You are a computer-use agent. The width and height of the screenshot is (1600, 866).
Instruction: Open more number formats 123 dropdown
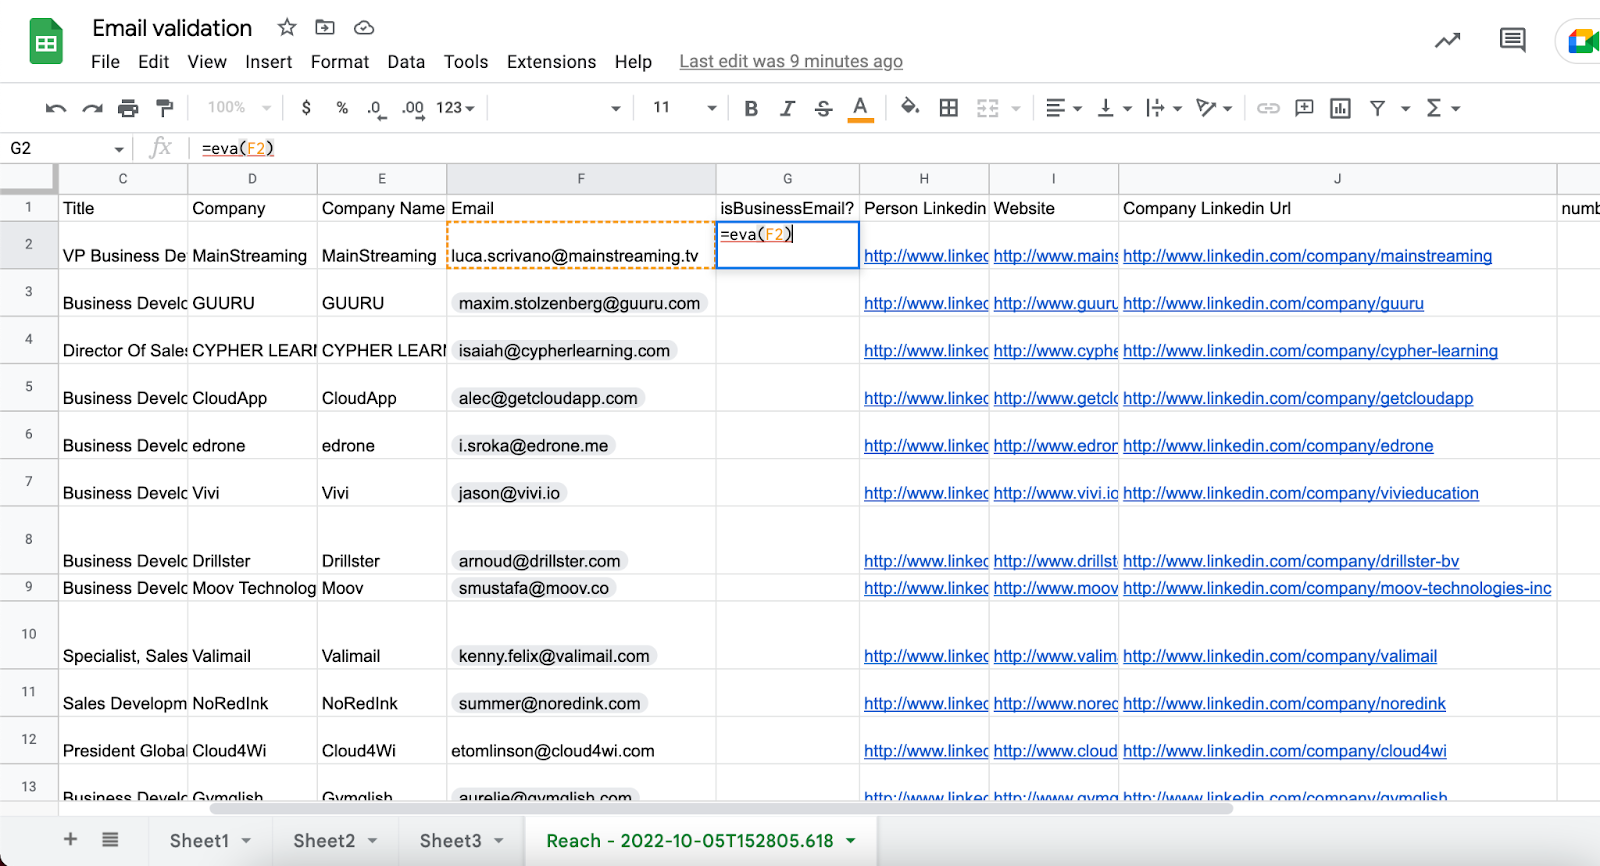click(455, 108)
